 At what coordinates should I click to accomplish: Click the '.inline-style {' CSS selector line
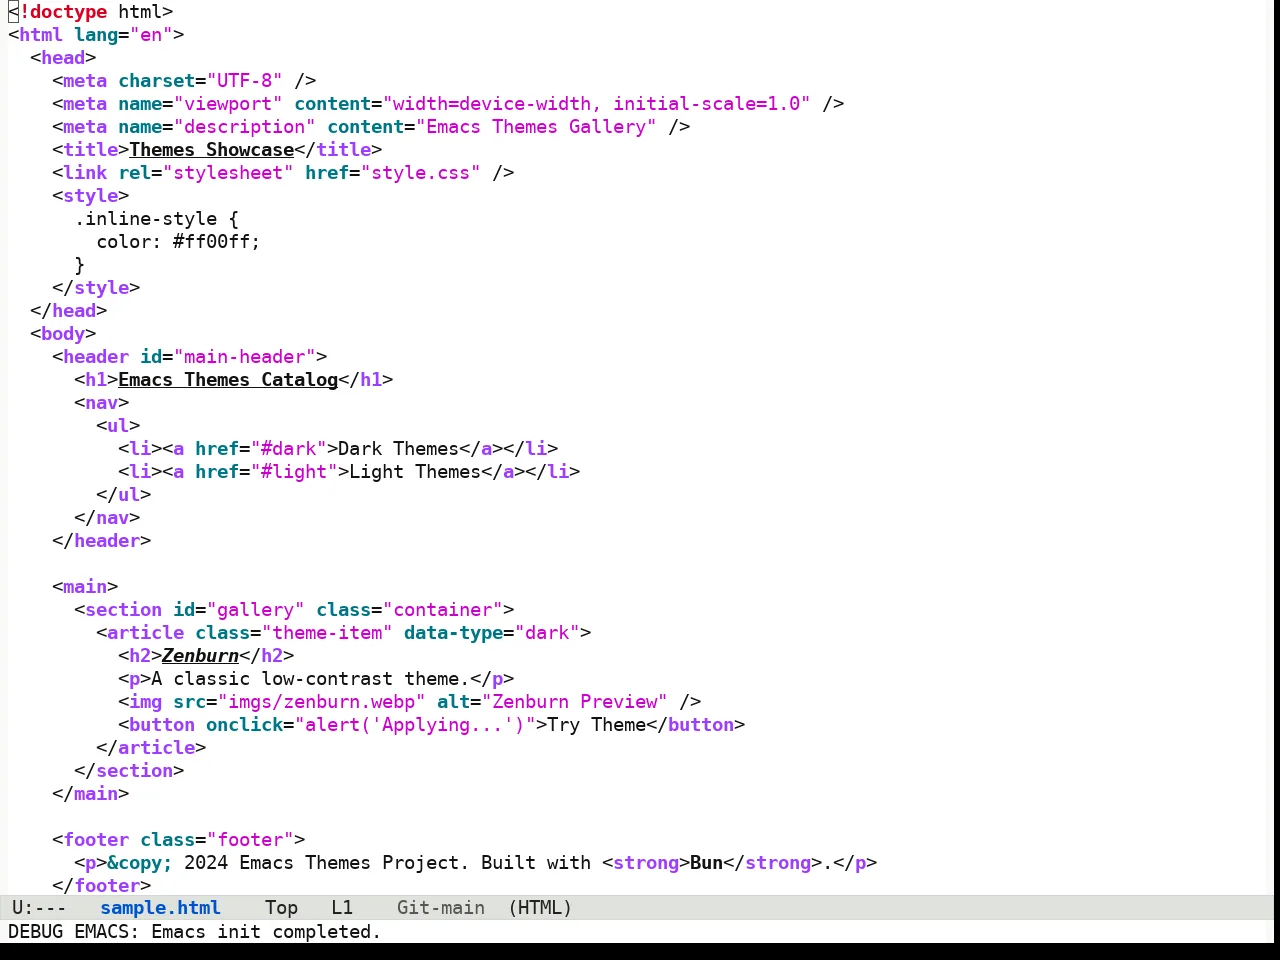pyautogui.click(x=157, y=219)
